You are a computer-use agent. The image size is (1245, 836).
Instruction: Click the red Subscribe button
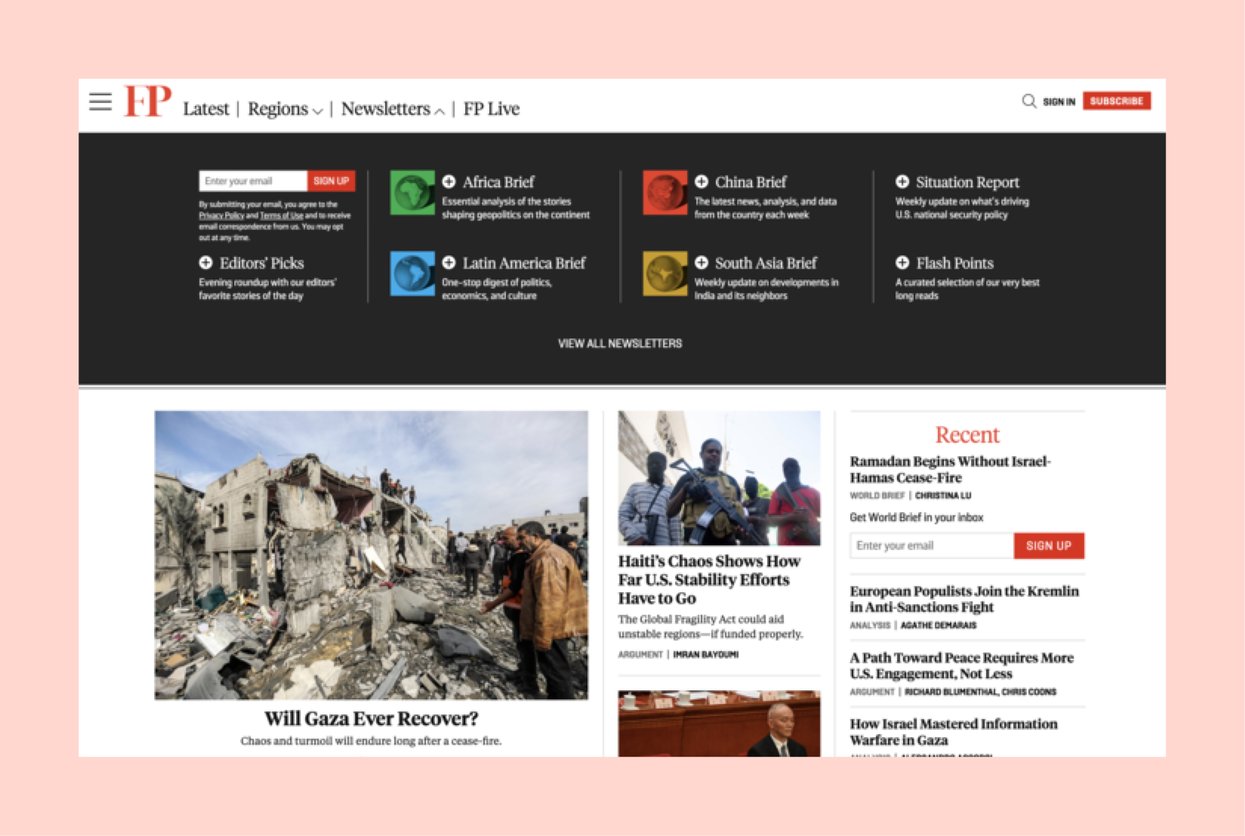coord(1116,101)
